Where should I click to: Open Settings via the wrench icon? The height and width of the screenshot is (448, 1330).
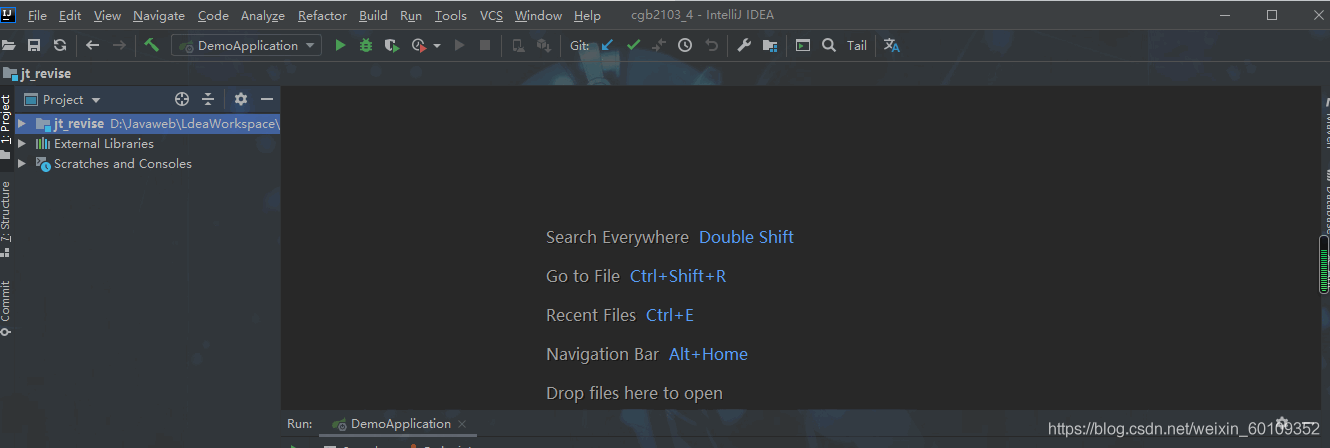tap(744, 45)
